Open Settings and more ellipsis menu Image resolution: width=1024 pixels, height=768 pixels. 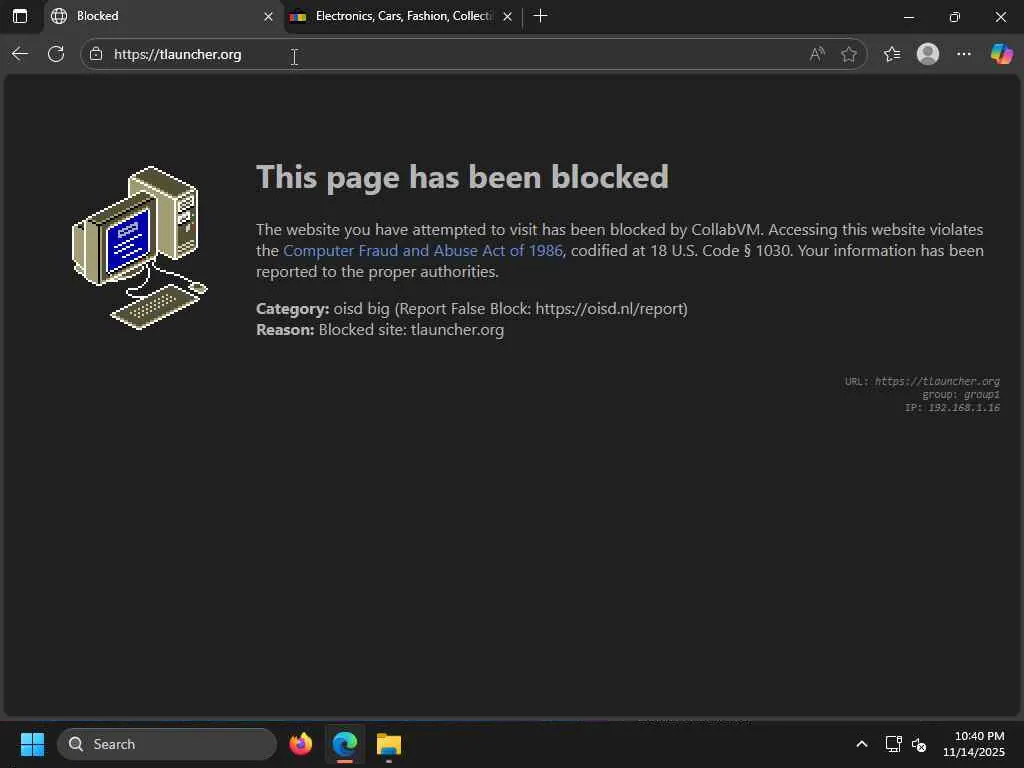tap(963, 54)
